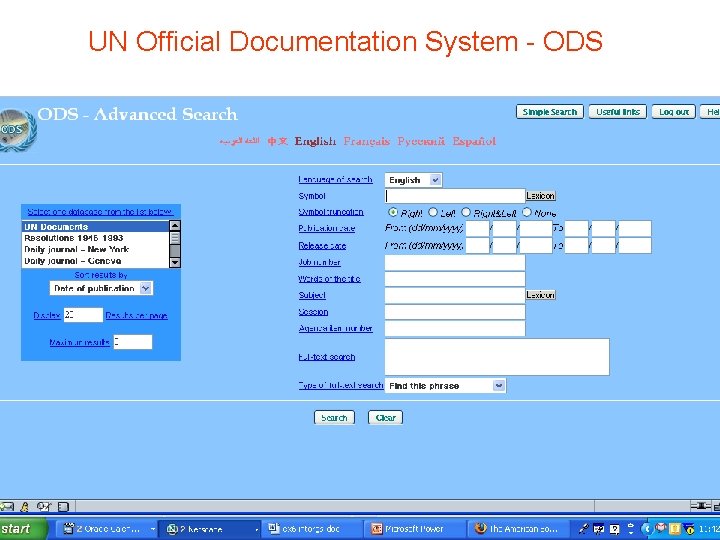Screen dimensions: 720x540
Task: Click the pen tray icon
Action: tap(584, 529)
